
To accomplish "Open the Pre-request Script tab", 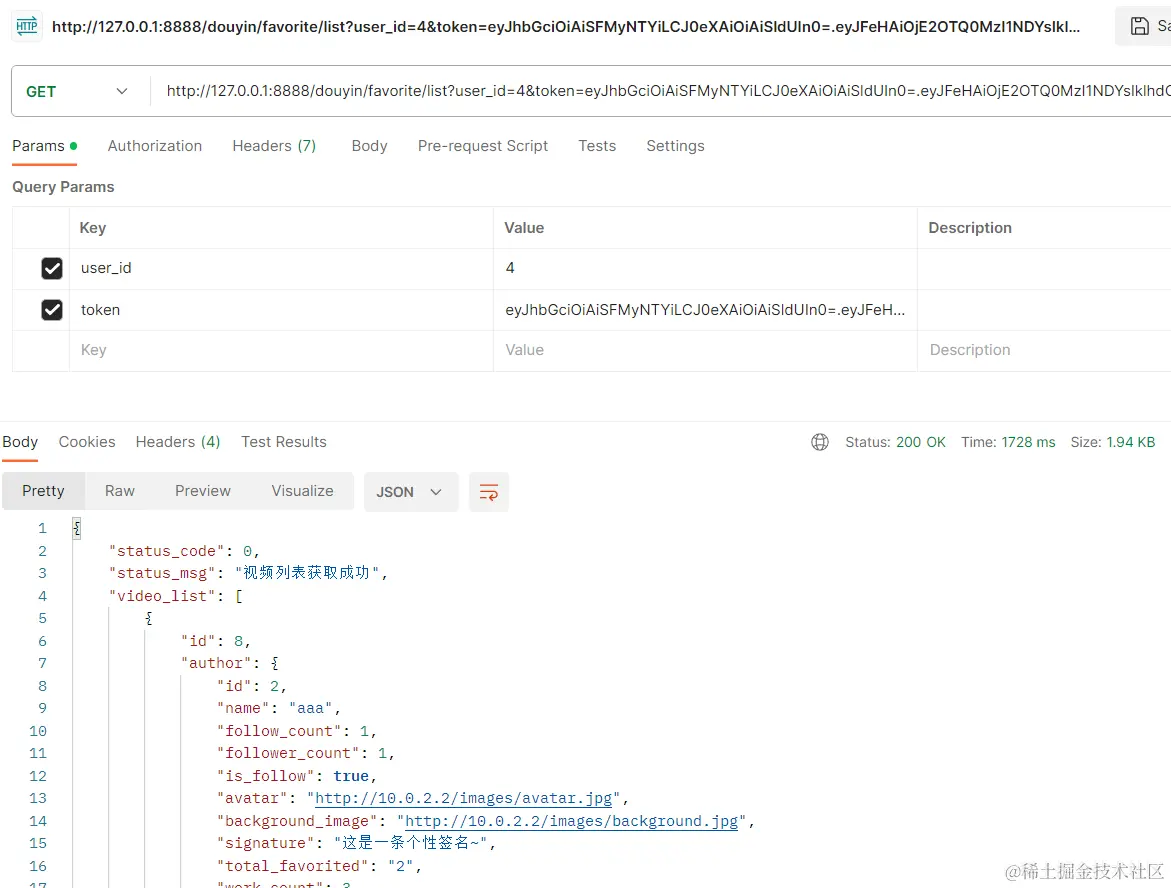I will coord(482,146).
